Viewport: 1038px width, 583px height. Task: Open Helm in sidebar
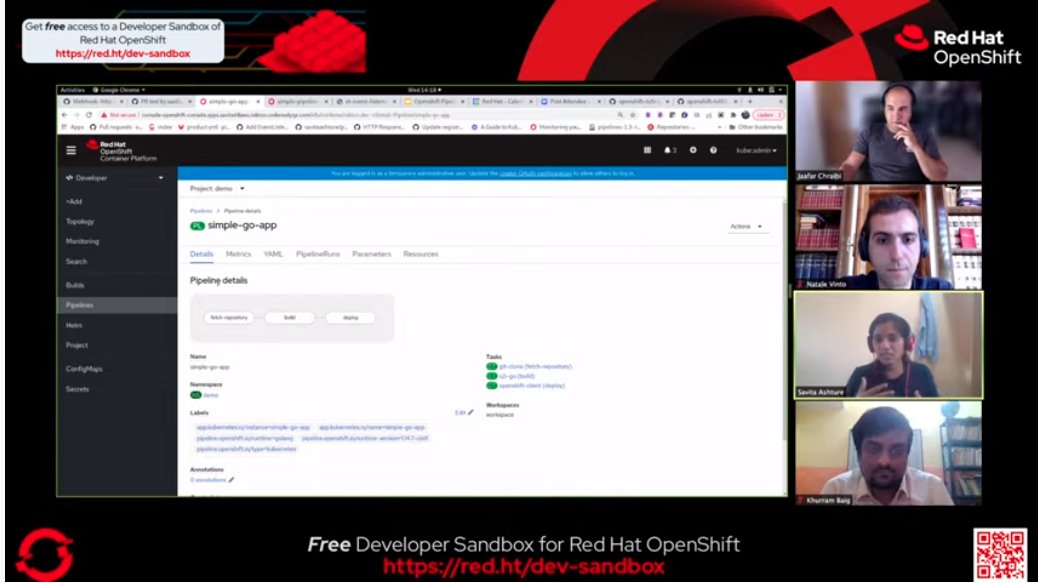tap(73, 326)
